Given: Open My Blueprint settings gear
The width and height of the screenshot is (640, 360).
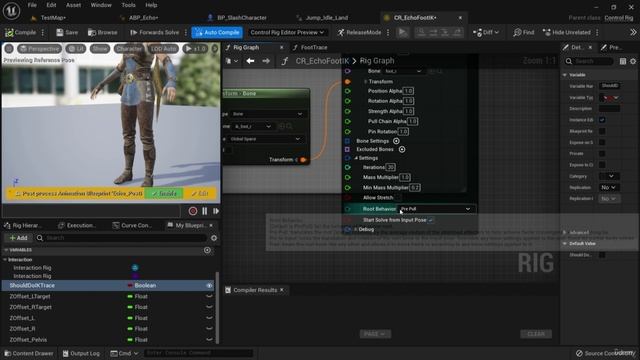Looking at the screenshot, I should [214, 238].
